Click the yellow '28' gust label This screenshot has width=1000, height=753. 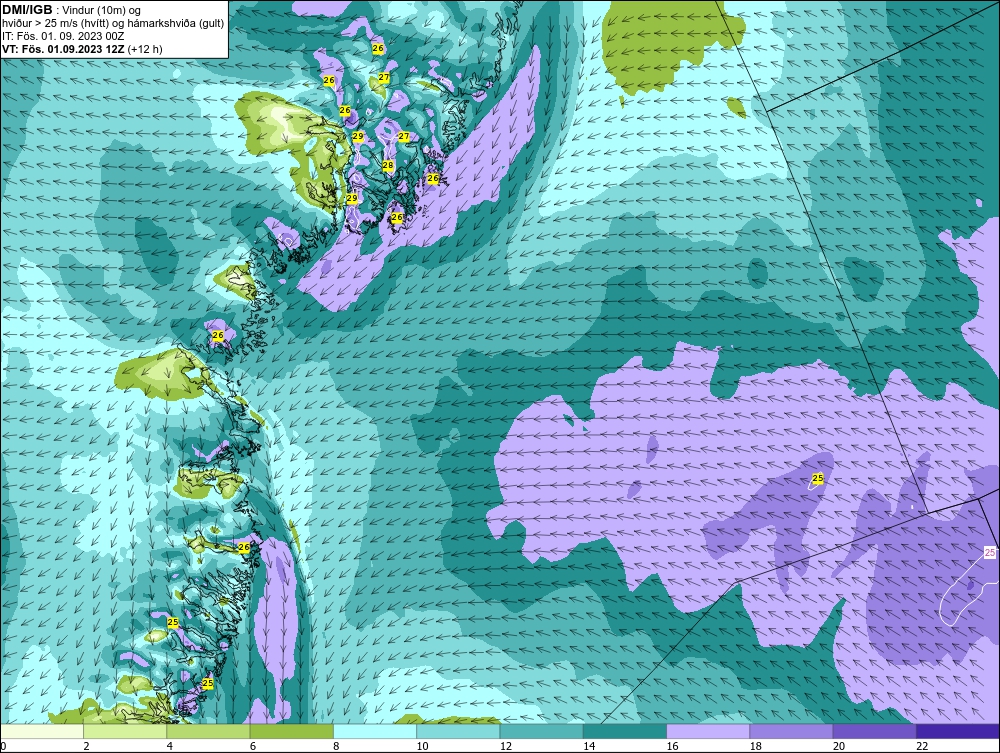tap(388, 166)
